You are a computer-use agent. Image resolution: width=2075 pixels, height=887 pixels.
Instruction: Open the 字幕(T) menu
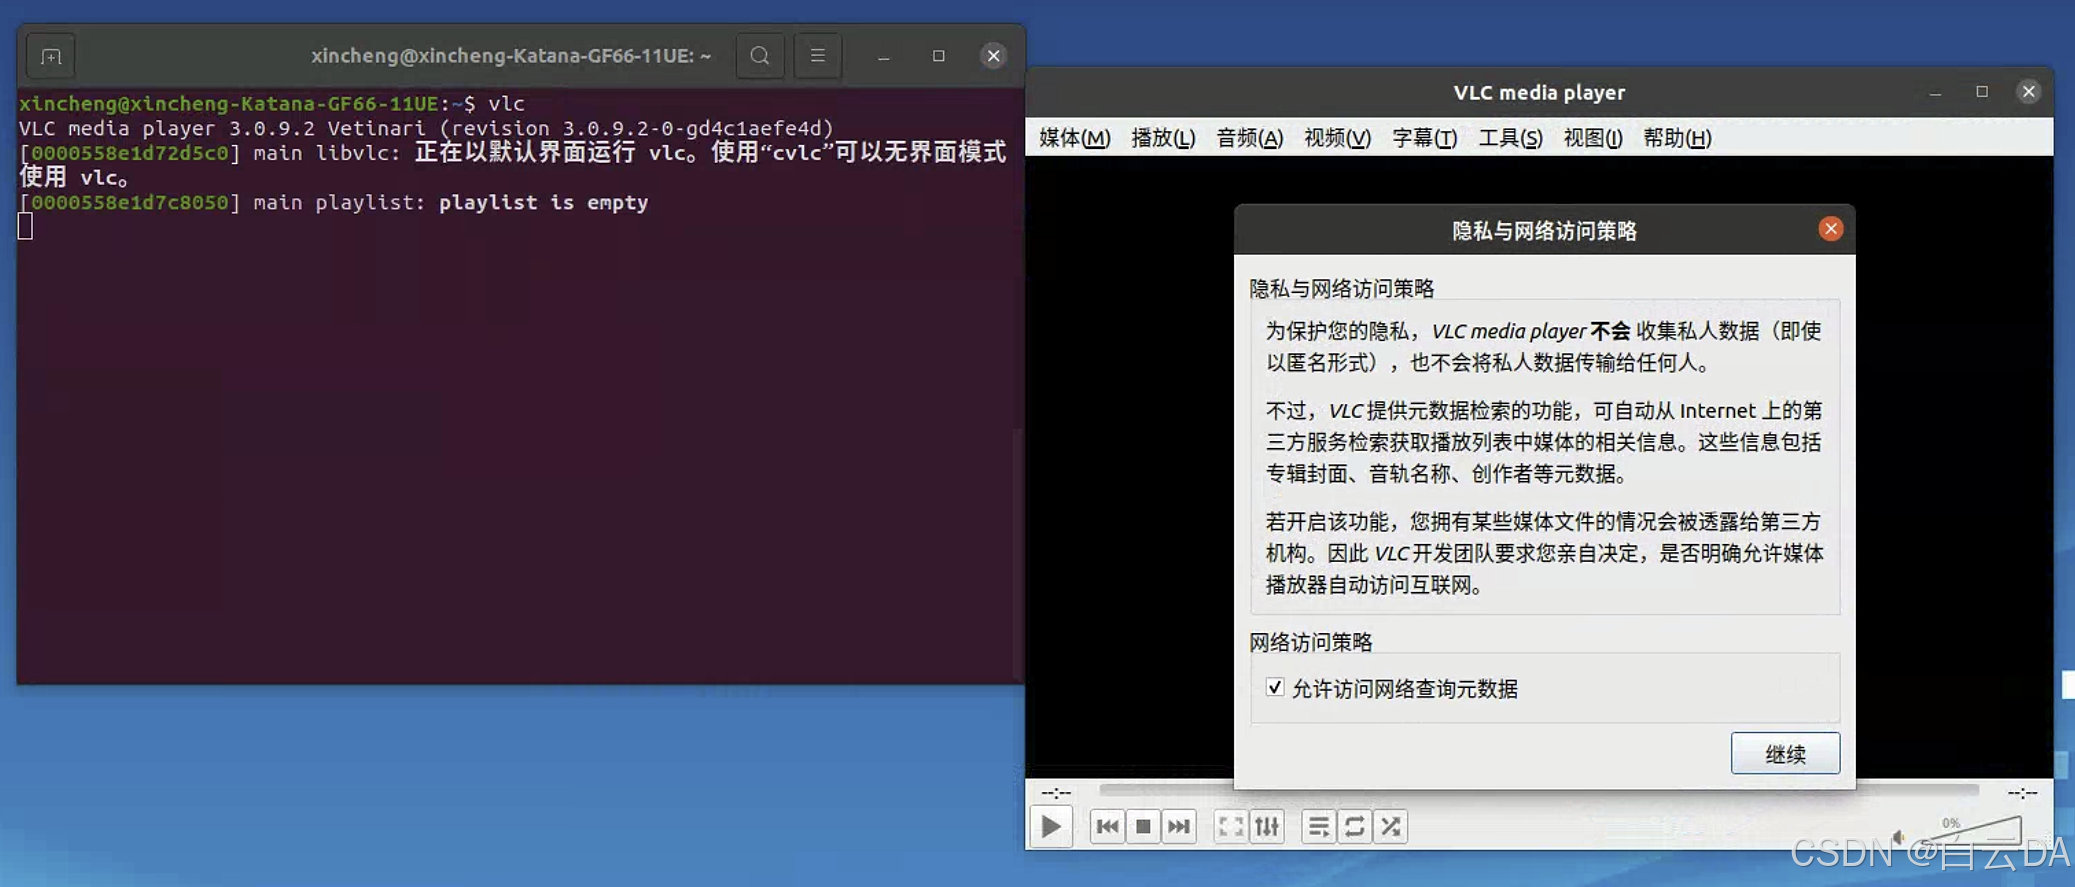pos(1424,138)
